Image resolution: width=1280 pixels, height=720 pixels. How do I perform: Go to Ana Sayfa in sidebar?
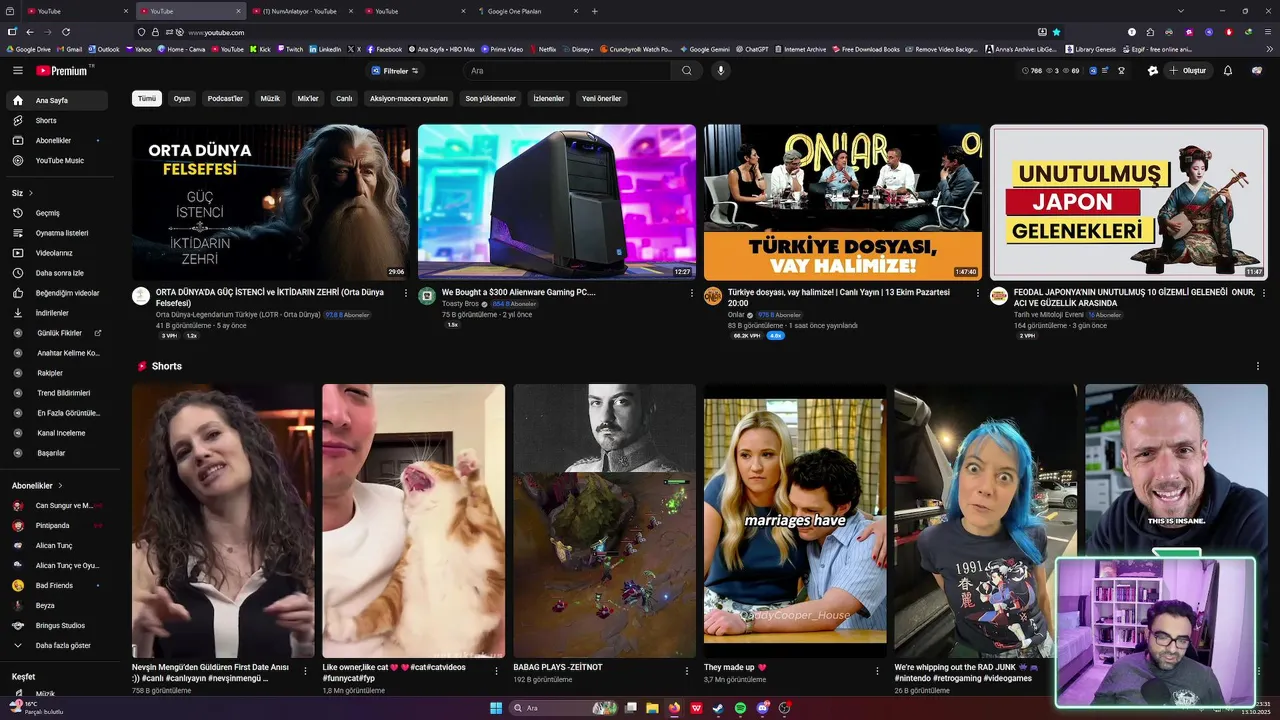pos(57,101)
